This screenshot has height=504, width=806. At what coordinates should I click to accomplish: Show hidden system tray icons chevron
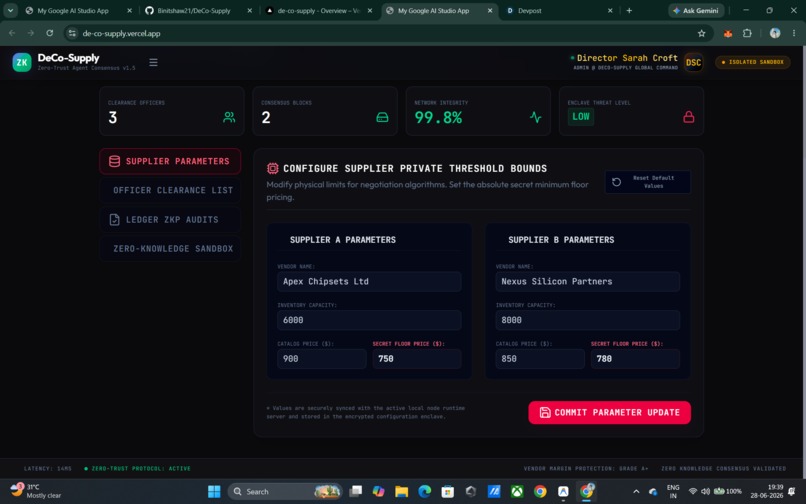pos(636,492)
